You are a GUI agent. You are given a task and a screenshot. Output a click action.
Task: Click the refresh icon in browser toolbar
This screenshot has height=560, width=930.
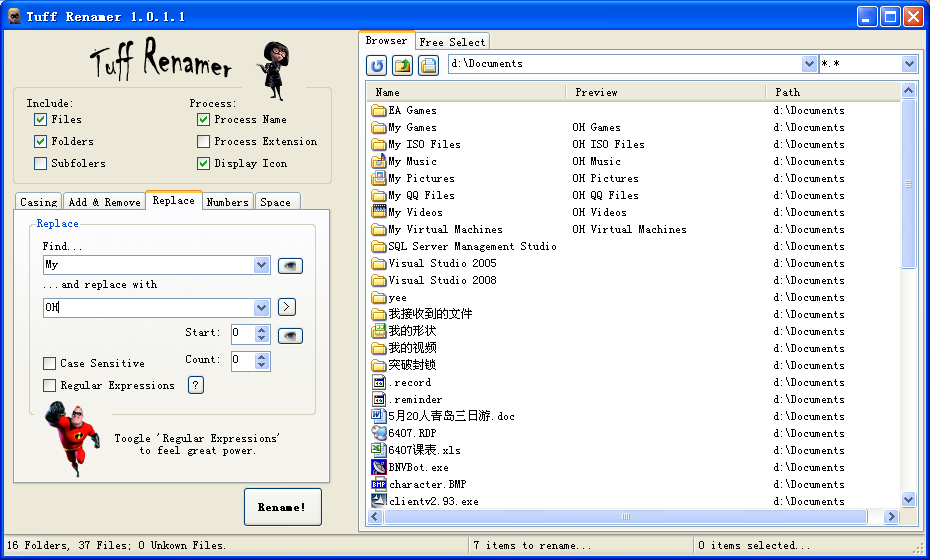(x=377, y=66)
